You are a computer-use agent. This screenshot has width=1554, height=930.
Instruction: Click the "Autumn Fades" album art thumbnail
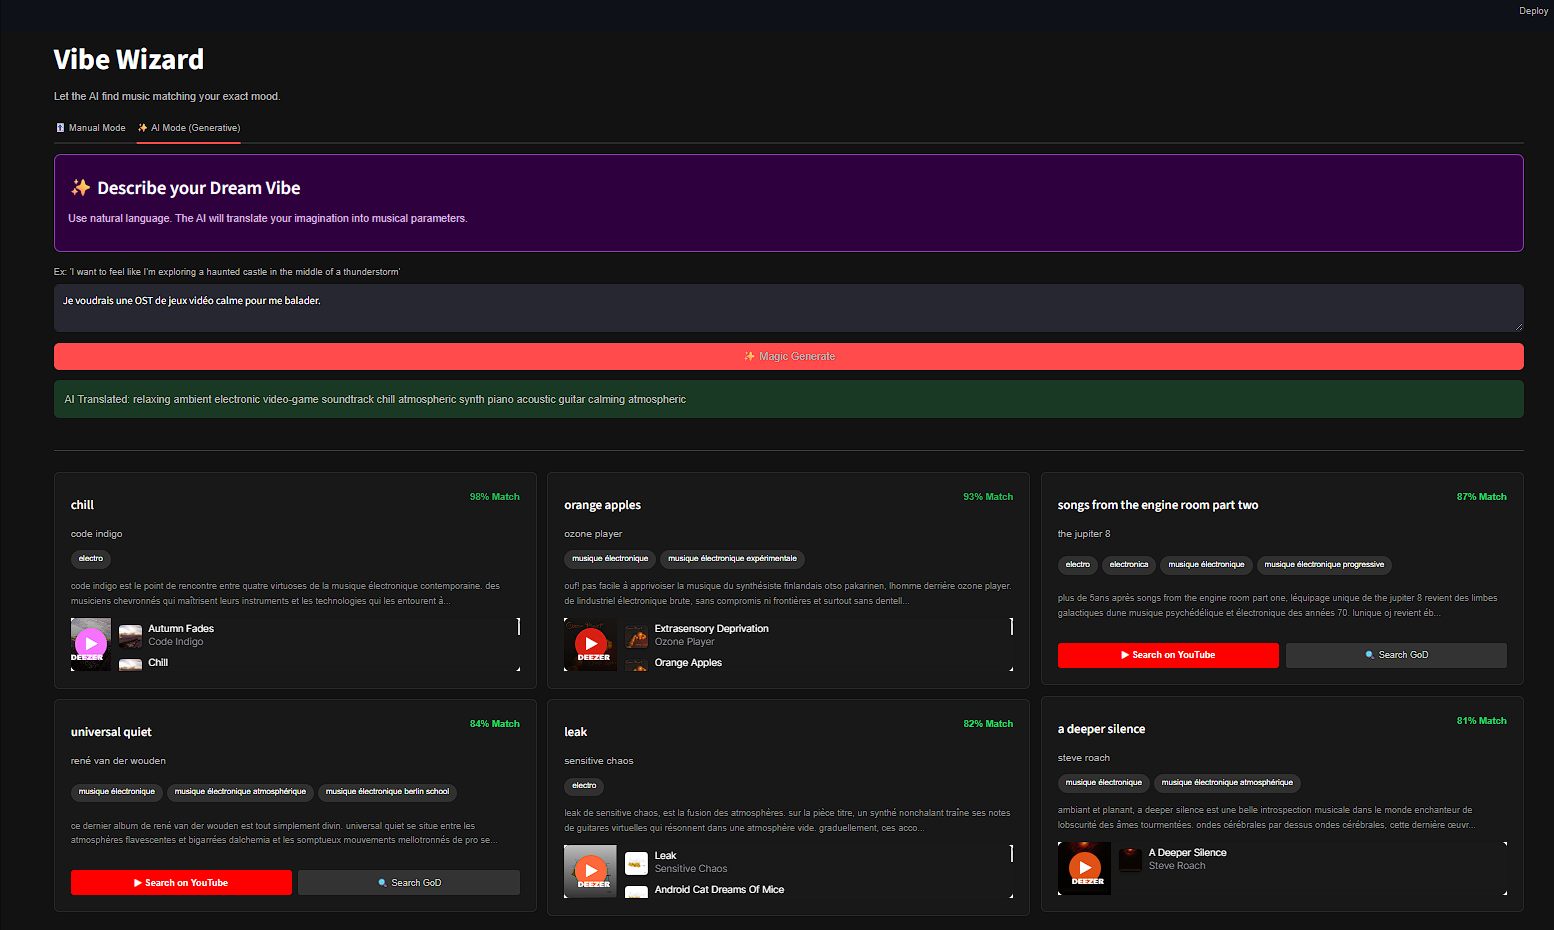tap(129, 634)
